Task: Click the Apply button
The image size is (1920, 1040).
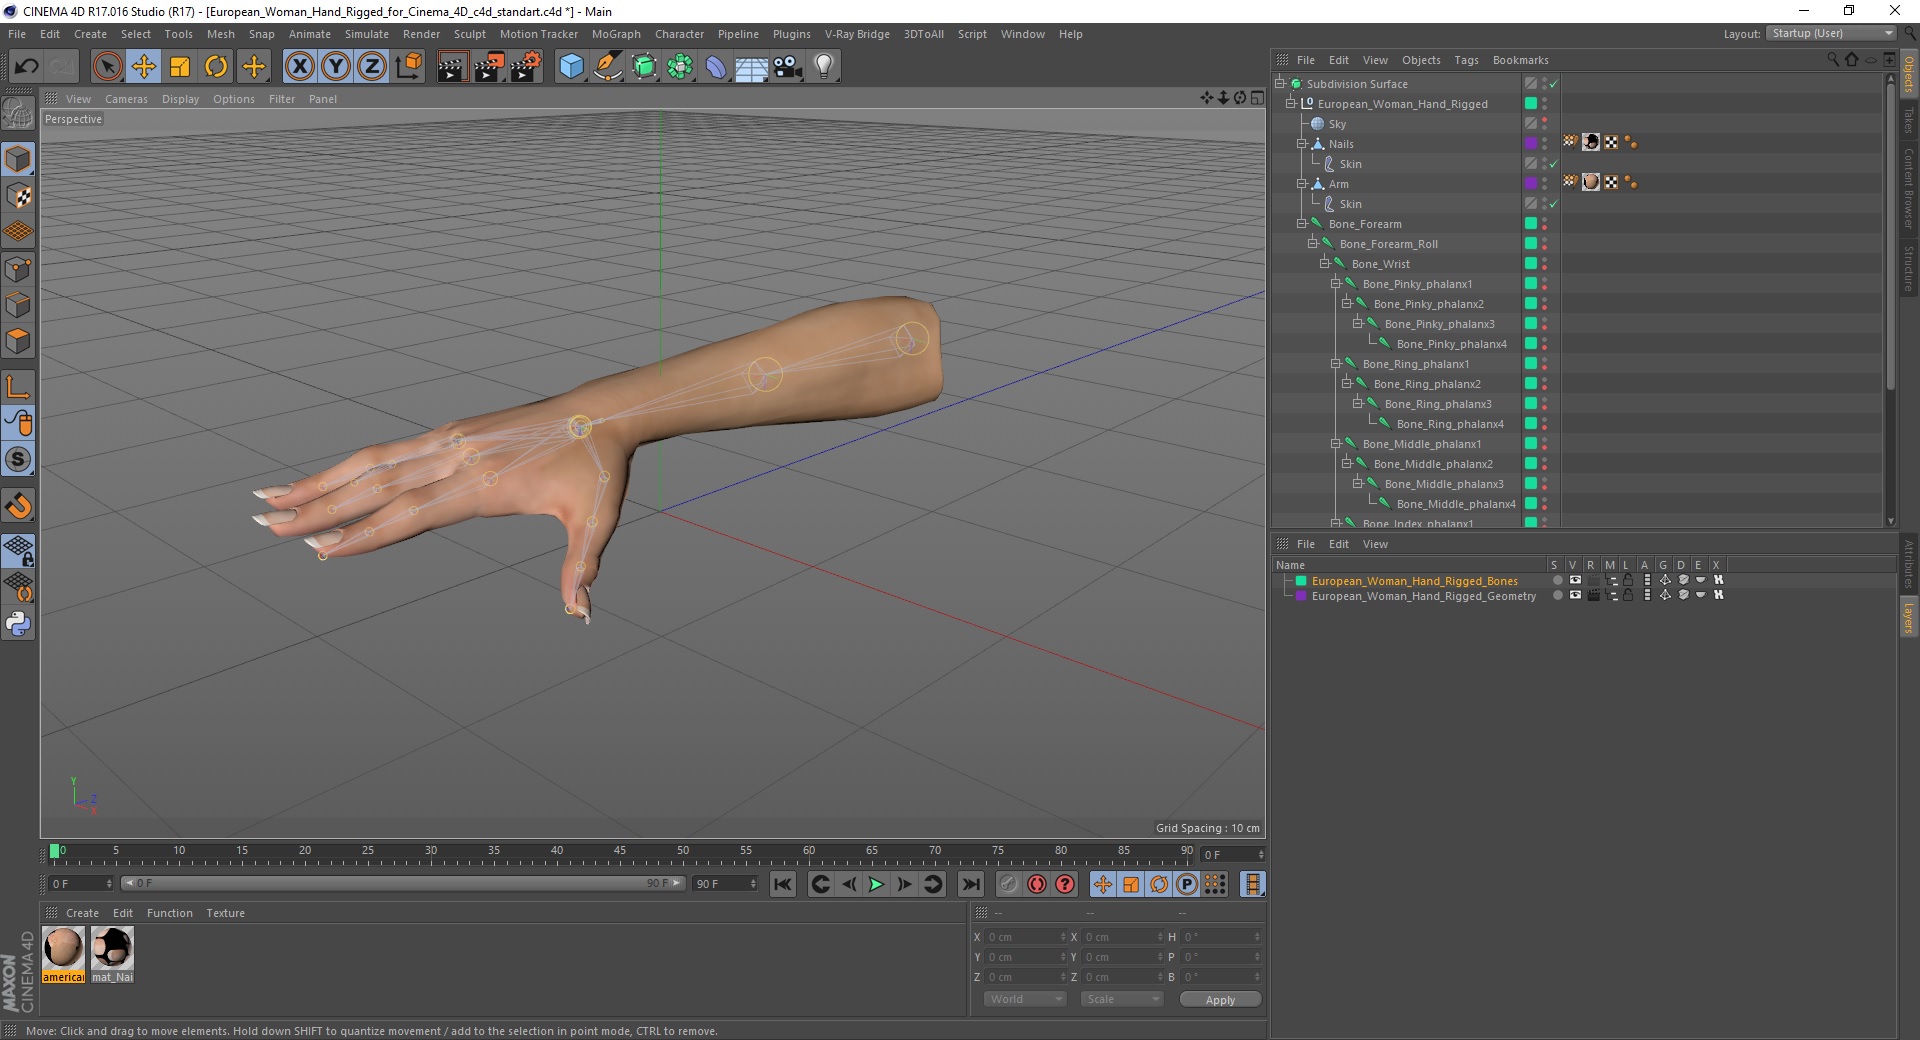Action: click(1220, 1000)
